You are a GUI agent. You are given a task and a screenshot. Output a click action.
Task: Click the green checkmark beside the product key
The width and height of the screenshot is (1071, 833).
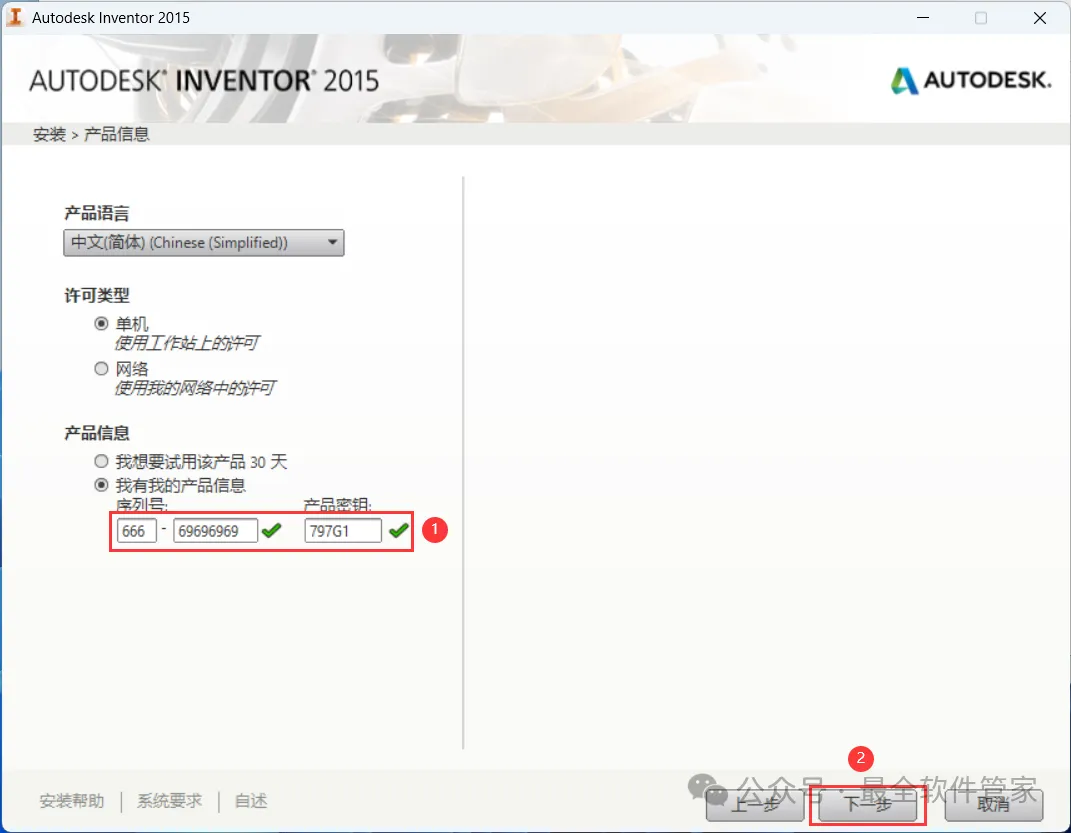[399, 531]
